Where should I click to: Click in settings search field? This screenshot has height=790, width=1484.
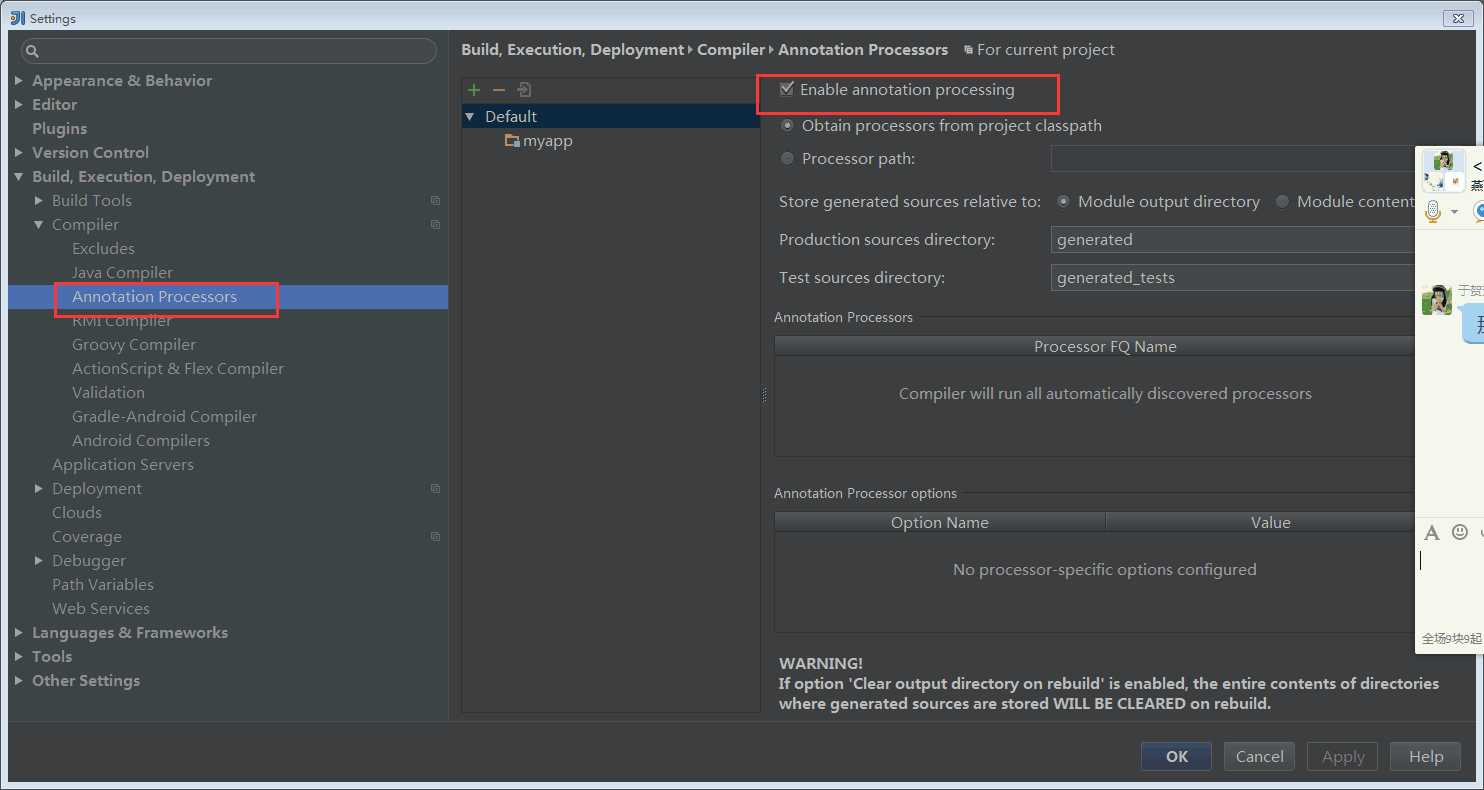tap(228, 51)
